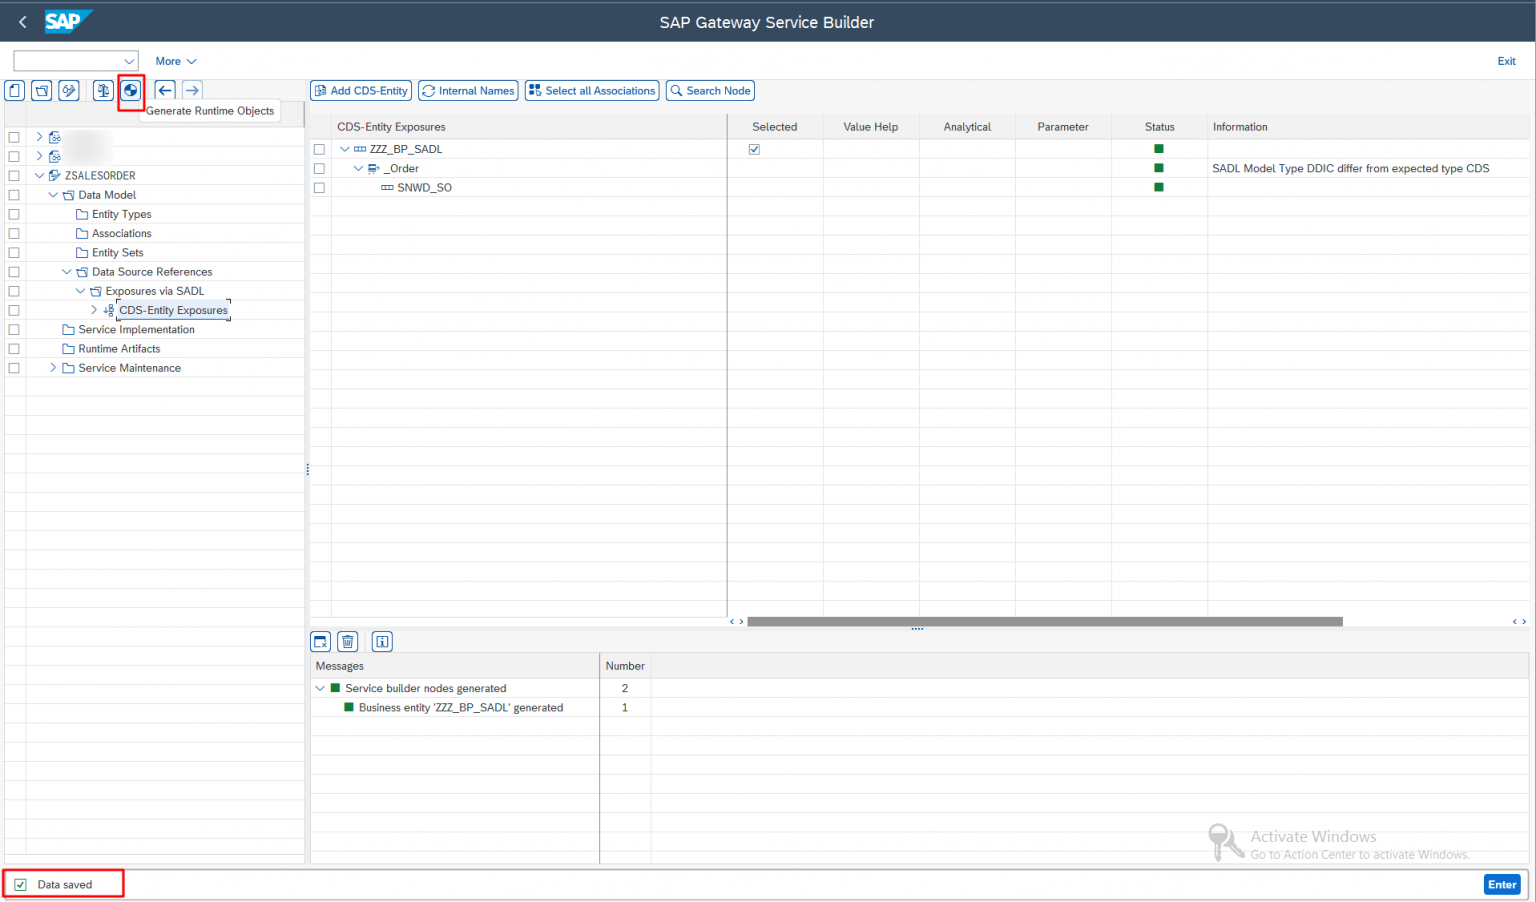Image resolution: width=1536 pixels, height=902 pixels.
Task: Run the consistency check icon
Action: [x=101, y=90]
